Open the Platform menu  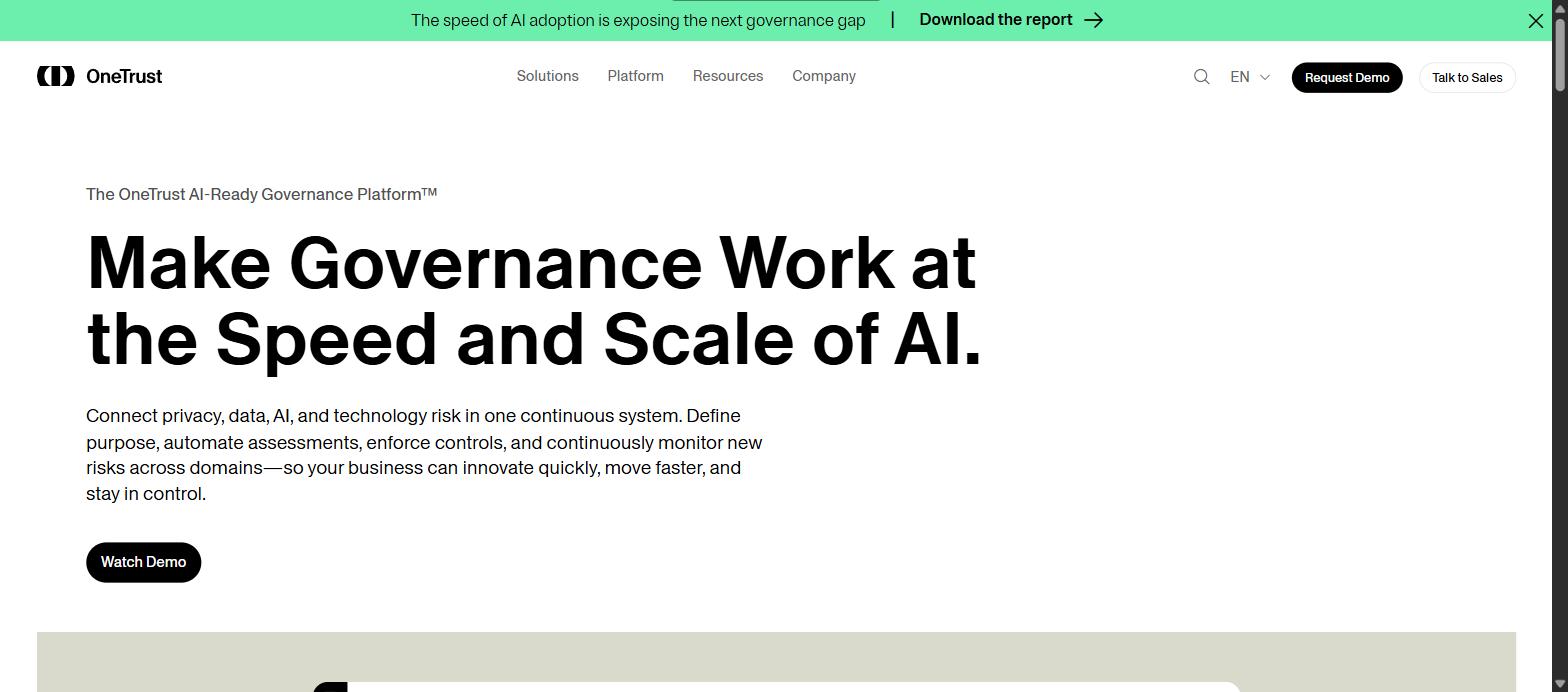click(635, 76)
